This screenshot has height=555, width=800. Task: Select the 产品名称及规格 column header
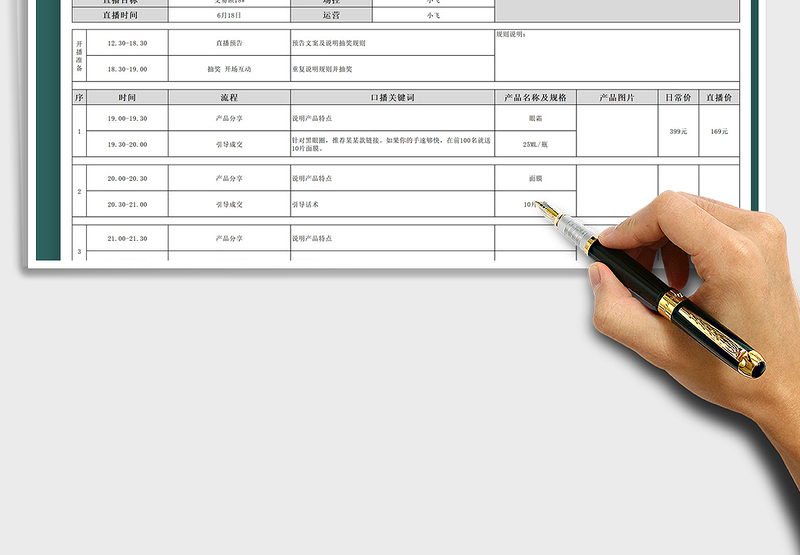(x=535, y=97)
